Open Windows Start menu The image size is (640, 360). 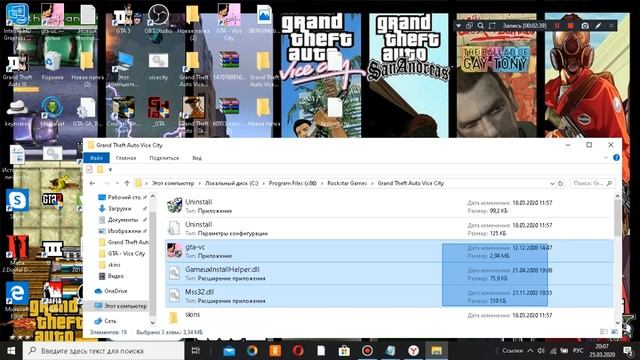click(x=11, y=351)
